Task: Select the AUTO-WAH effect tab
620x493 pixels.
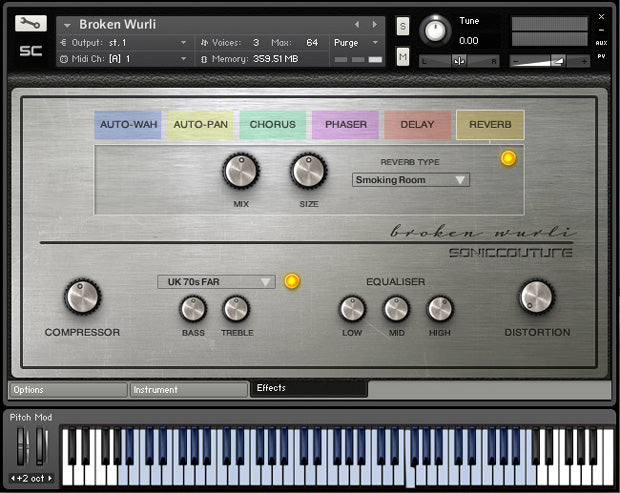Action: [128, 125]
